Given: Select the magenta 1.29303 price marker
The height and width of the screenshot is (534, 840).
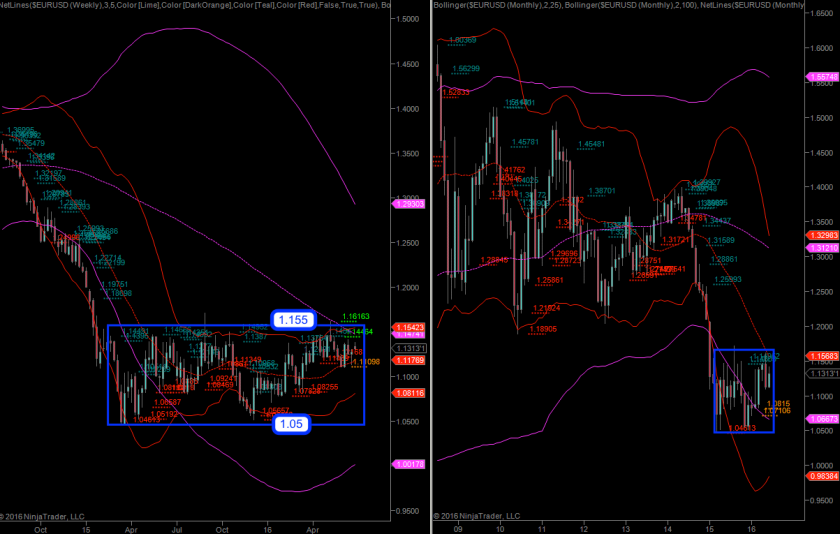Looking at the screenshot, I should 409,204.
